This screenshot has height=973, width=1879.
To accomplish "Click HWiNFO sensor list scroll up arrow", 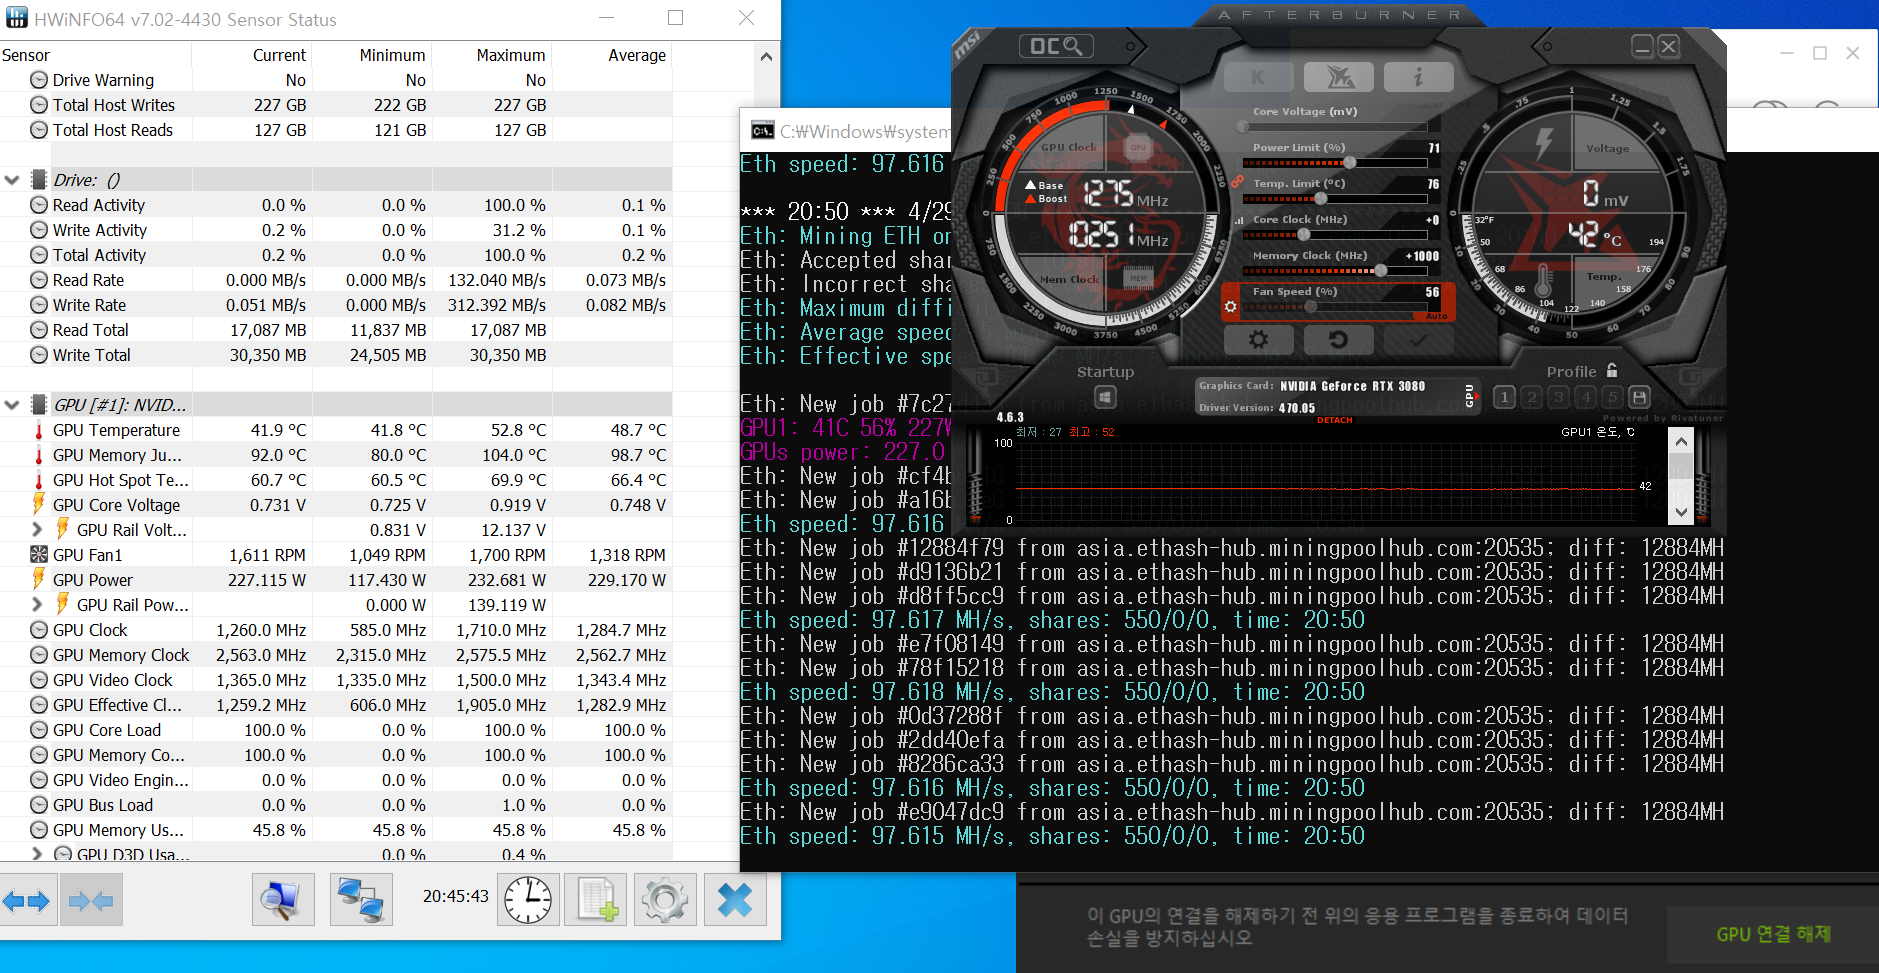I will coord(766,56).
